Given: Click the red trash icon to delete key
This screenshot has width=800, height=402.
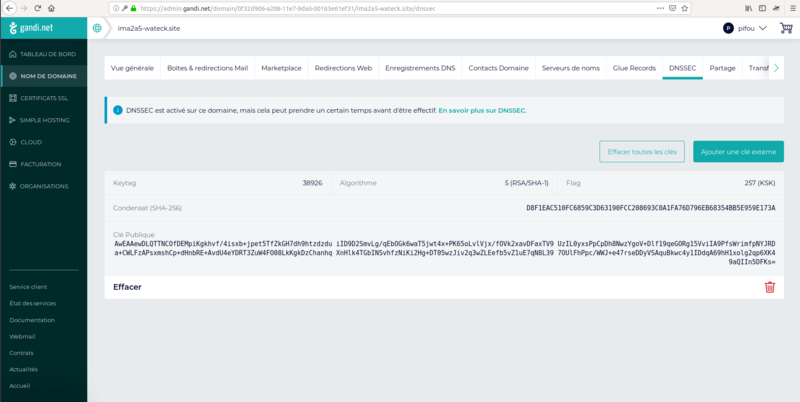Looking at the screenshot, I should pos(769,287).
